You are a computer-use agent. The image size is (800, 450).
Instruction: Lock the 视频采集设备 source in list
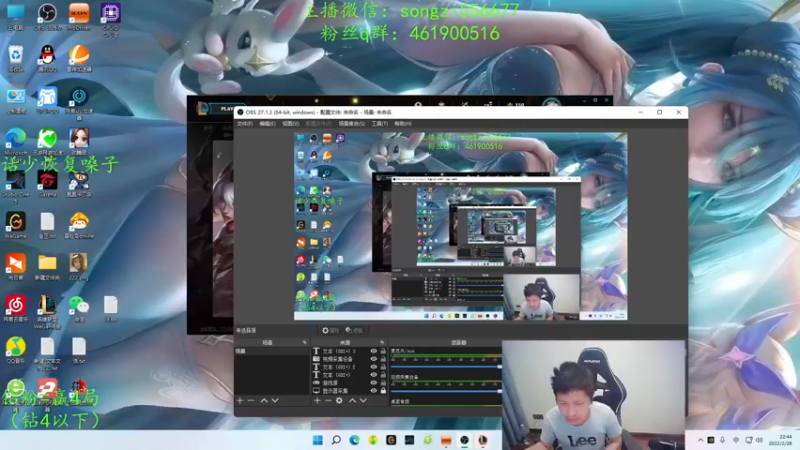coord(383,359)
